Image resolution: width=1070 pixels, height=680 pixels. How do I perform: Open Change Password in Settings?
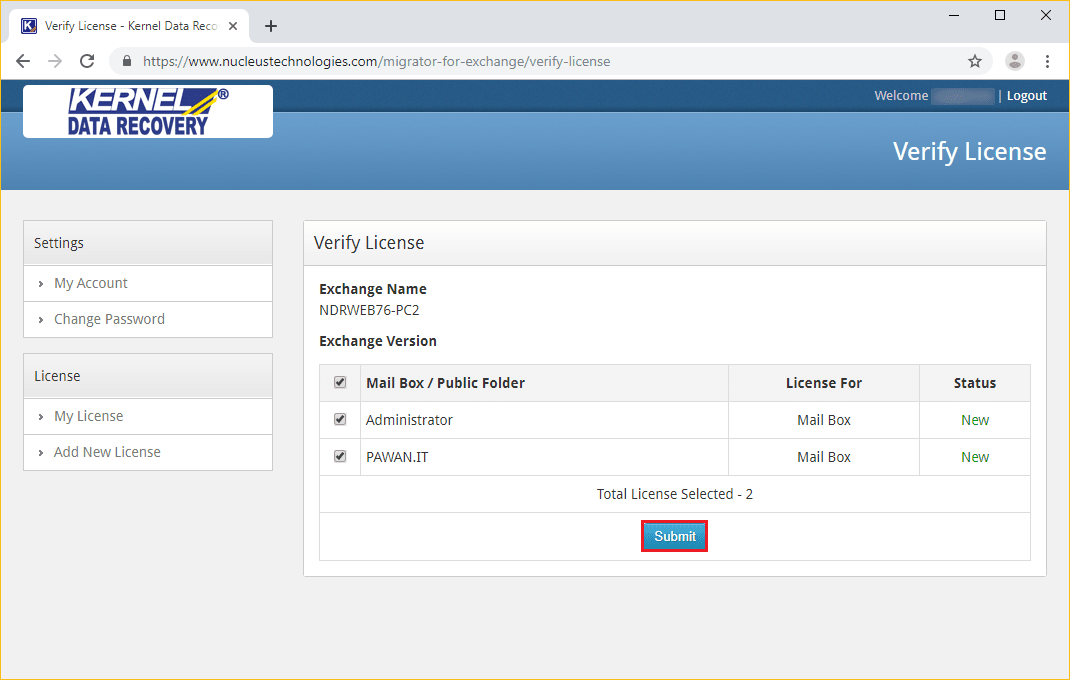click(109, 320)
